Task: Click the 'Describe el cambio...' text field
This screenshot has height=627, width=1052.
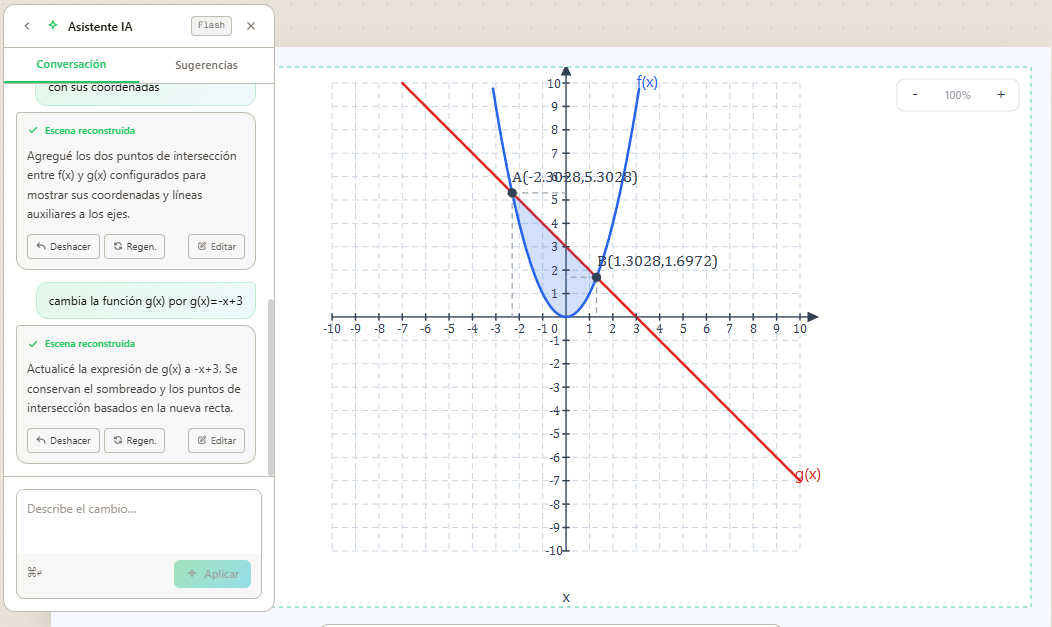Action: point(139,522)
